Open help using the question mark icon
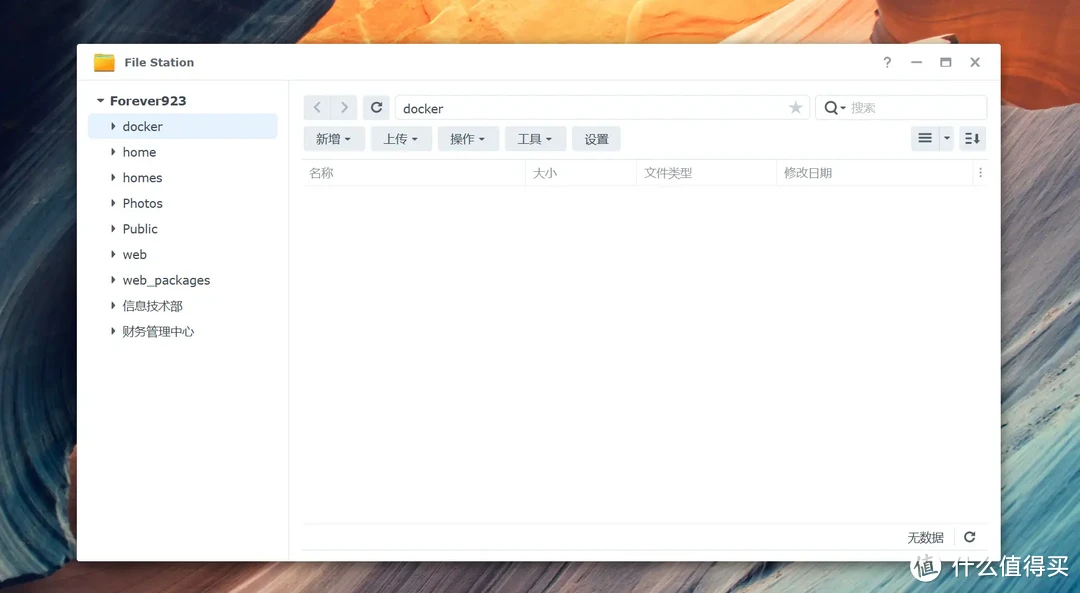The image size is (1080, 593). [886, 62]
